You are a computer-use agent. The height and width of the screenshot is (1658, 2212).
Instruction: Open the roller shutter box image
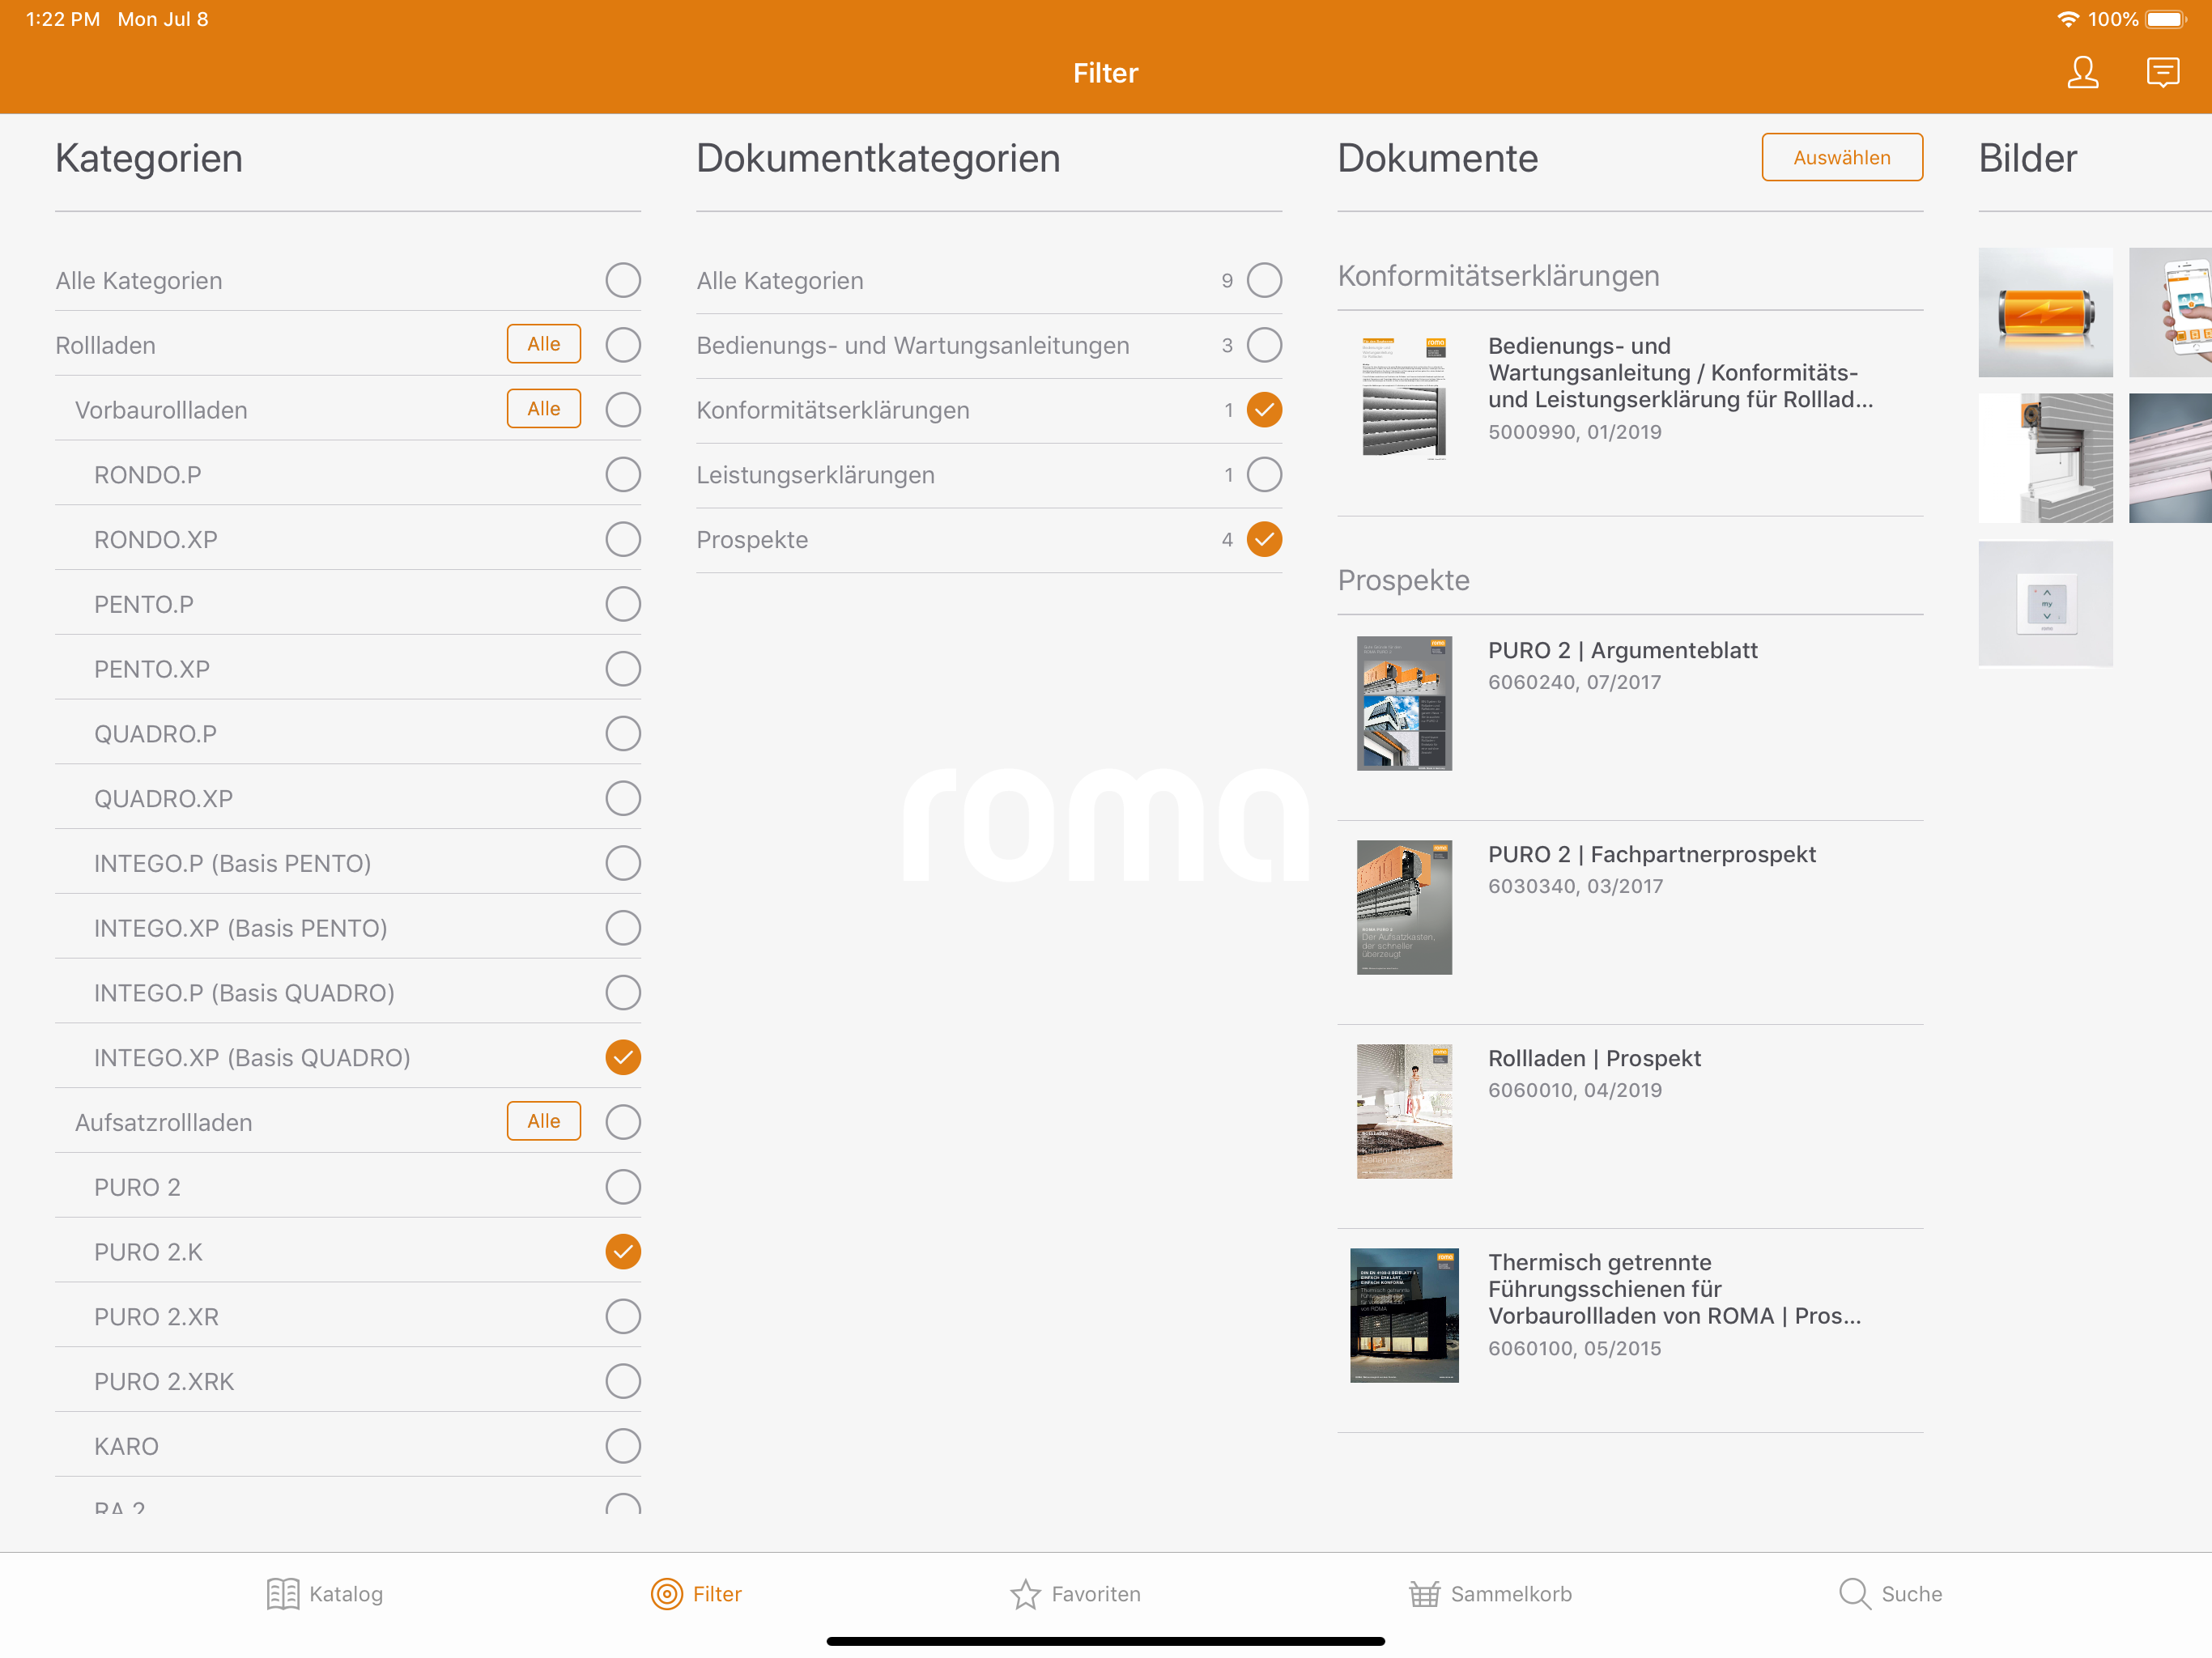(2045, 458)
